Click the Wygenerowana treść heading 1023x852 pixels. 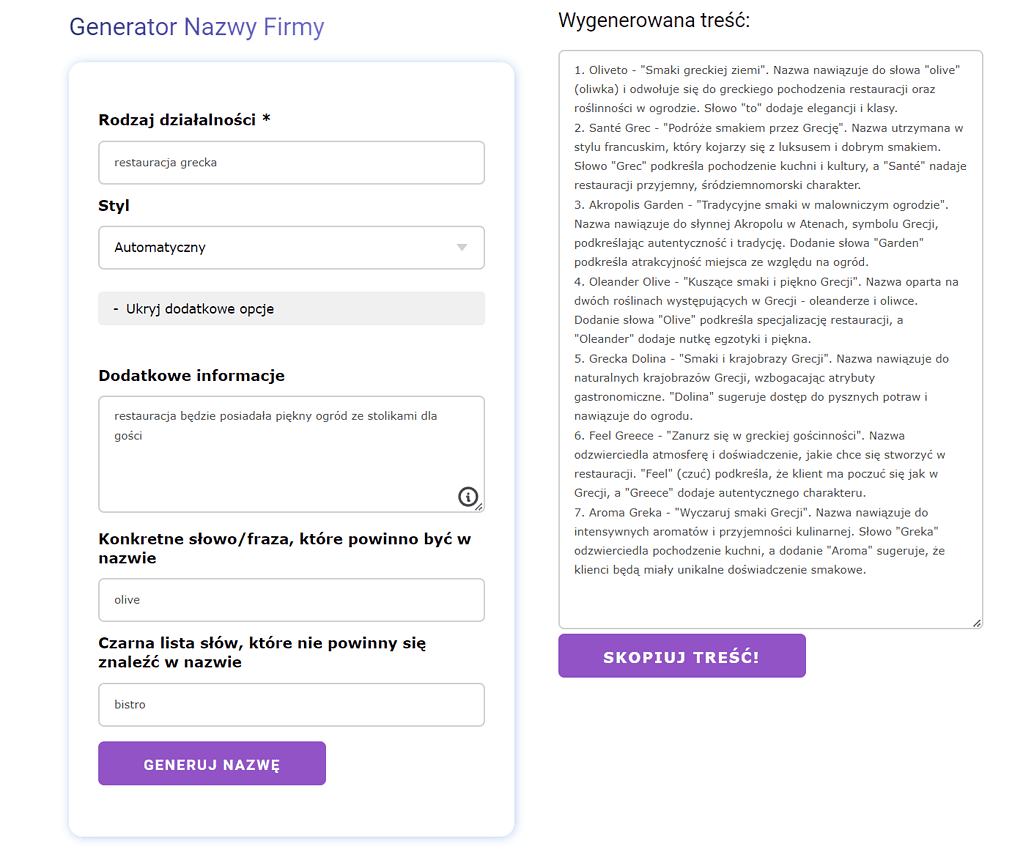coord(654,20)
